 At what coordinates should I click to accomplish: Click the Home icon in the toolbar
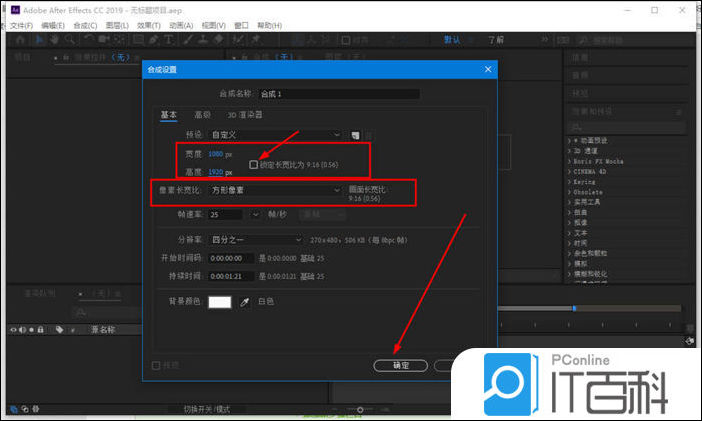(21, 40)
